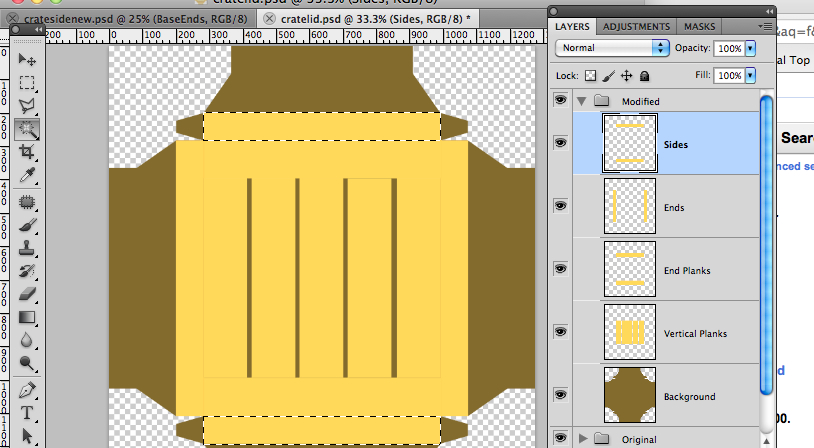814x448 pixels.
Task: Select the Blur tool
Action: (x=27, y=341)
